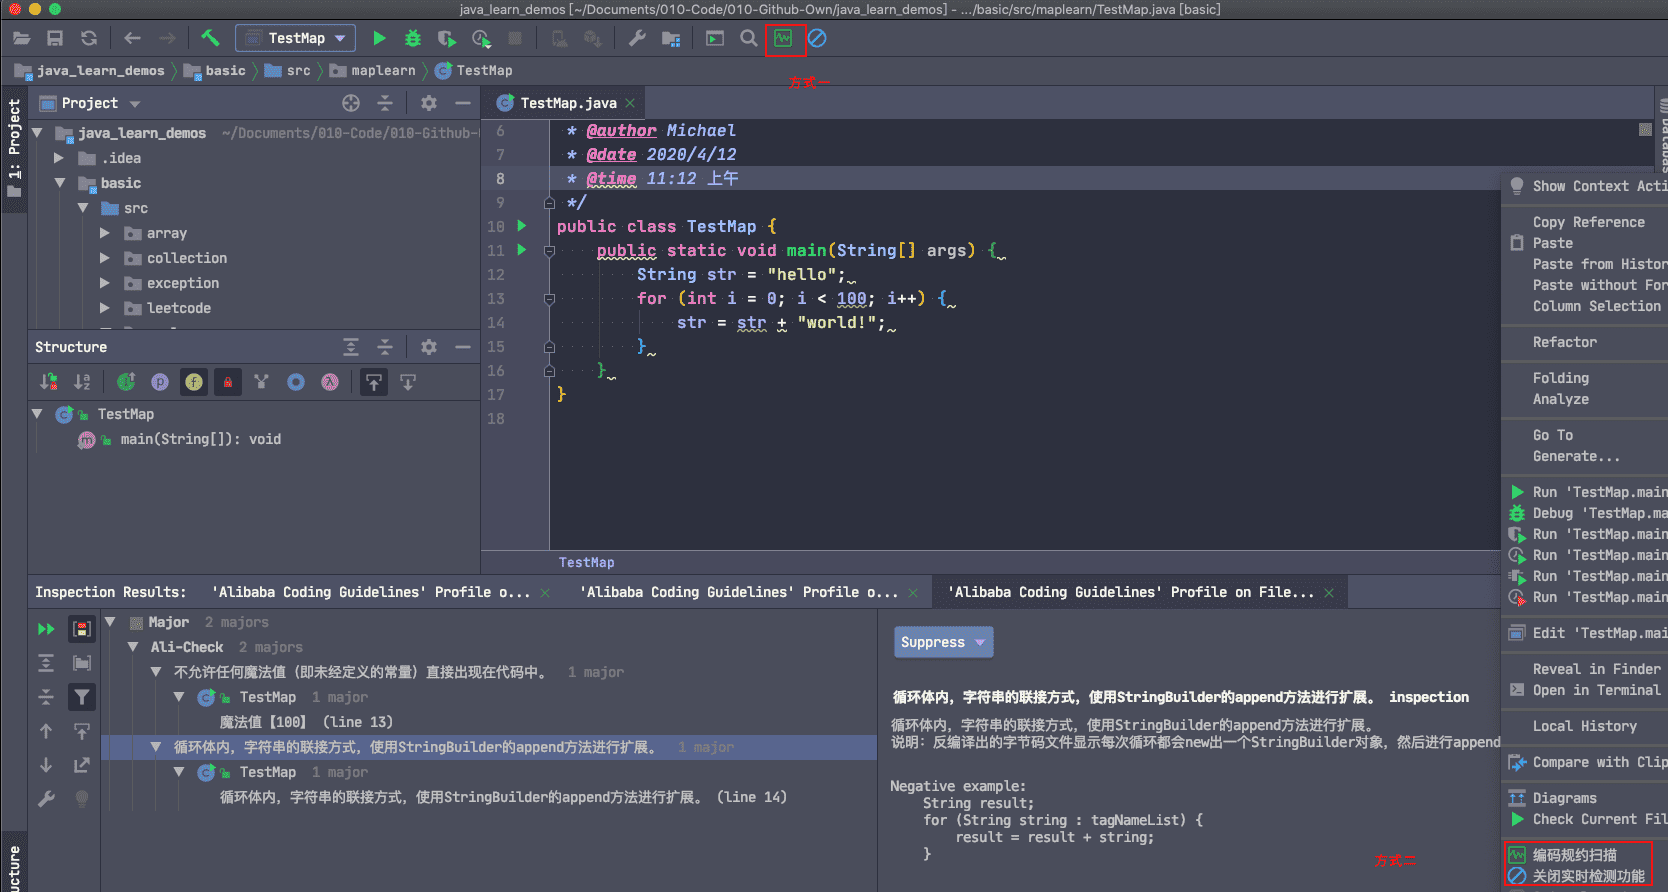Export inspection results icon

[x=82, y=765]
